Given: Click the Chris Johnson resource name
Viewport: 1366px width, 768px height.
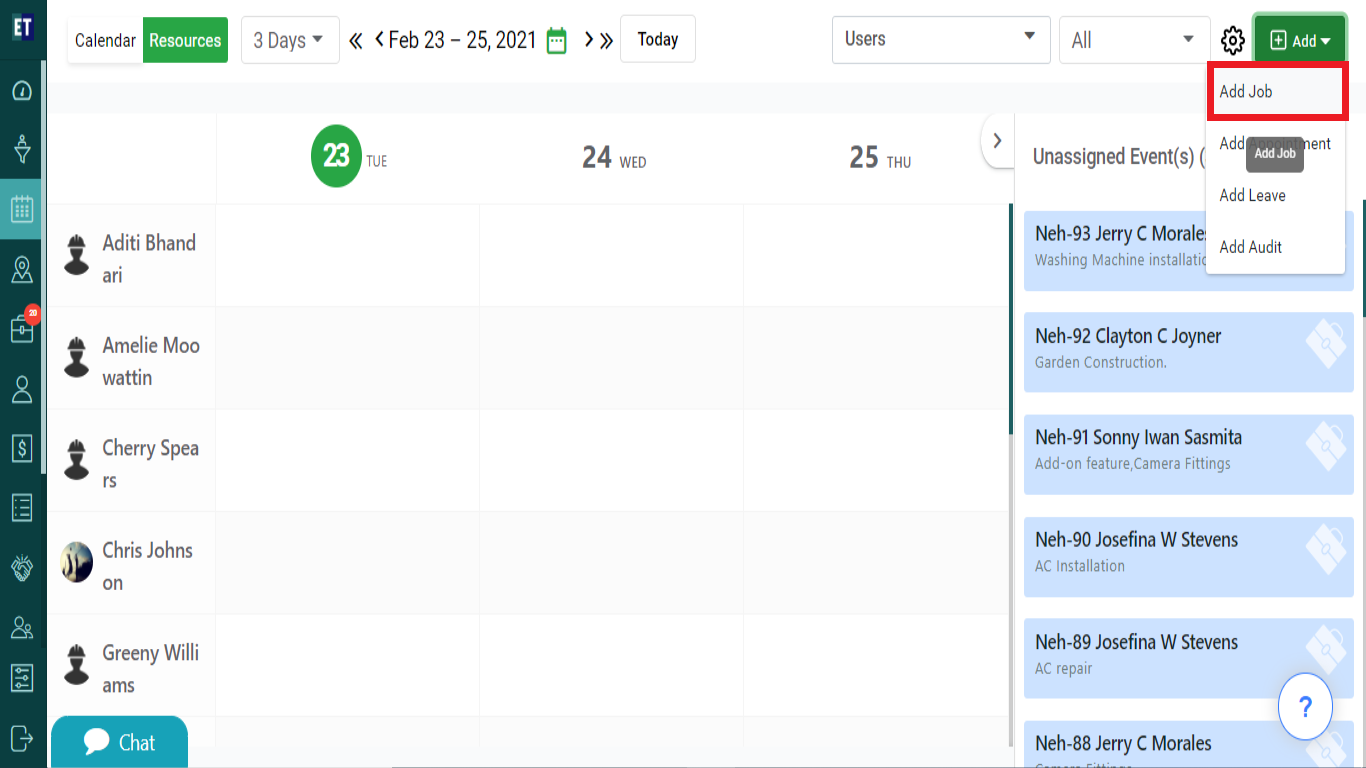Looking at the screenshot, I should coord(148,566).
